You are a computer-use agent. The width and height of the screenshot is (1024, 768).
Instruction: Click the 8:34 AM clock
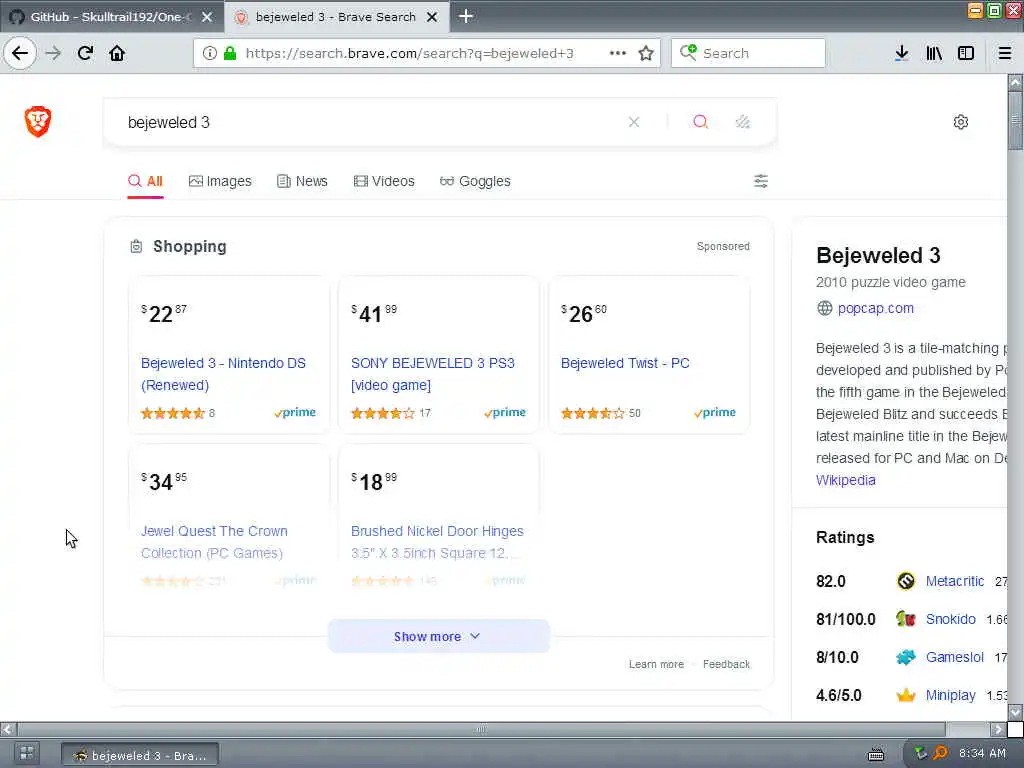click(x=982, y=753)
